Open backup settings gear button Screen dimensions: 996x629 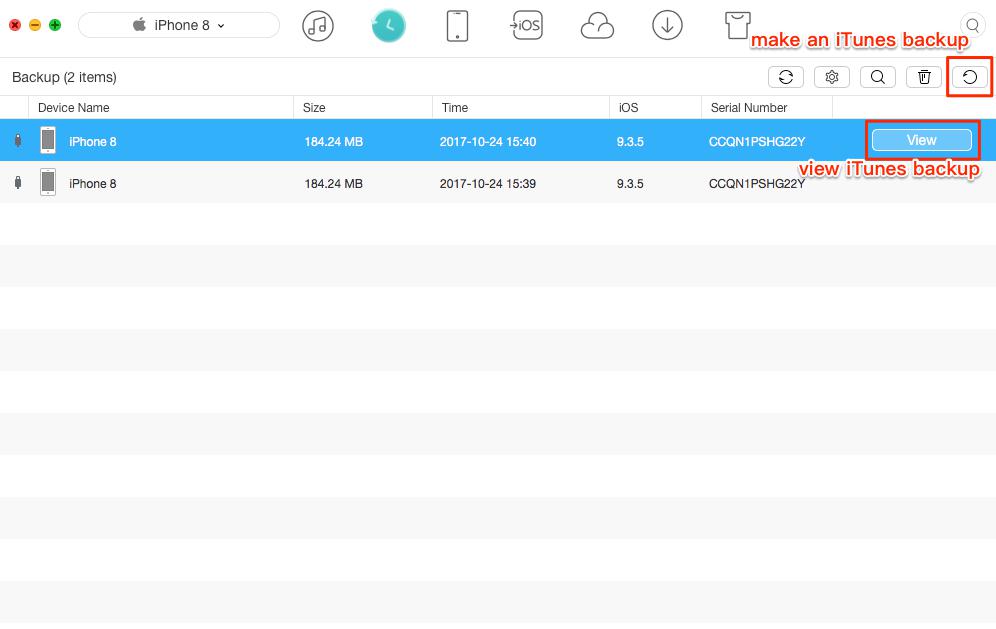click(831, 77)
